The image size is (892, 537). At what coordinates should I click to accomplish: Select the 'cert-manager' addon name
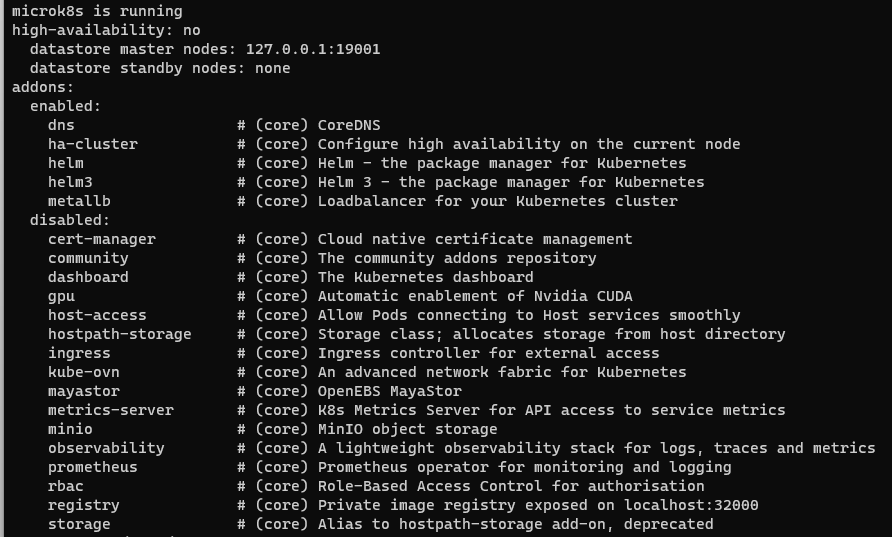(102, 239)
